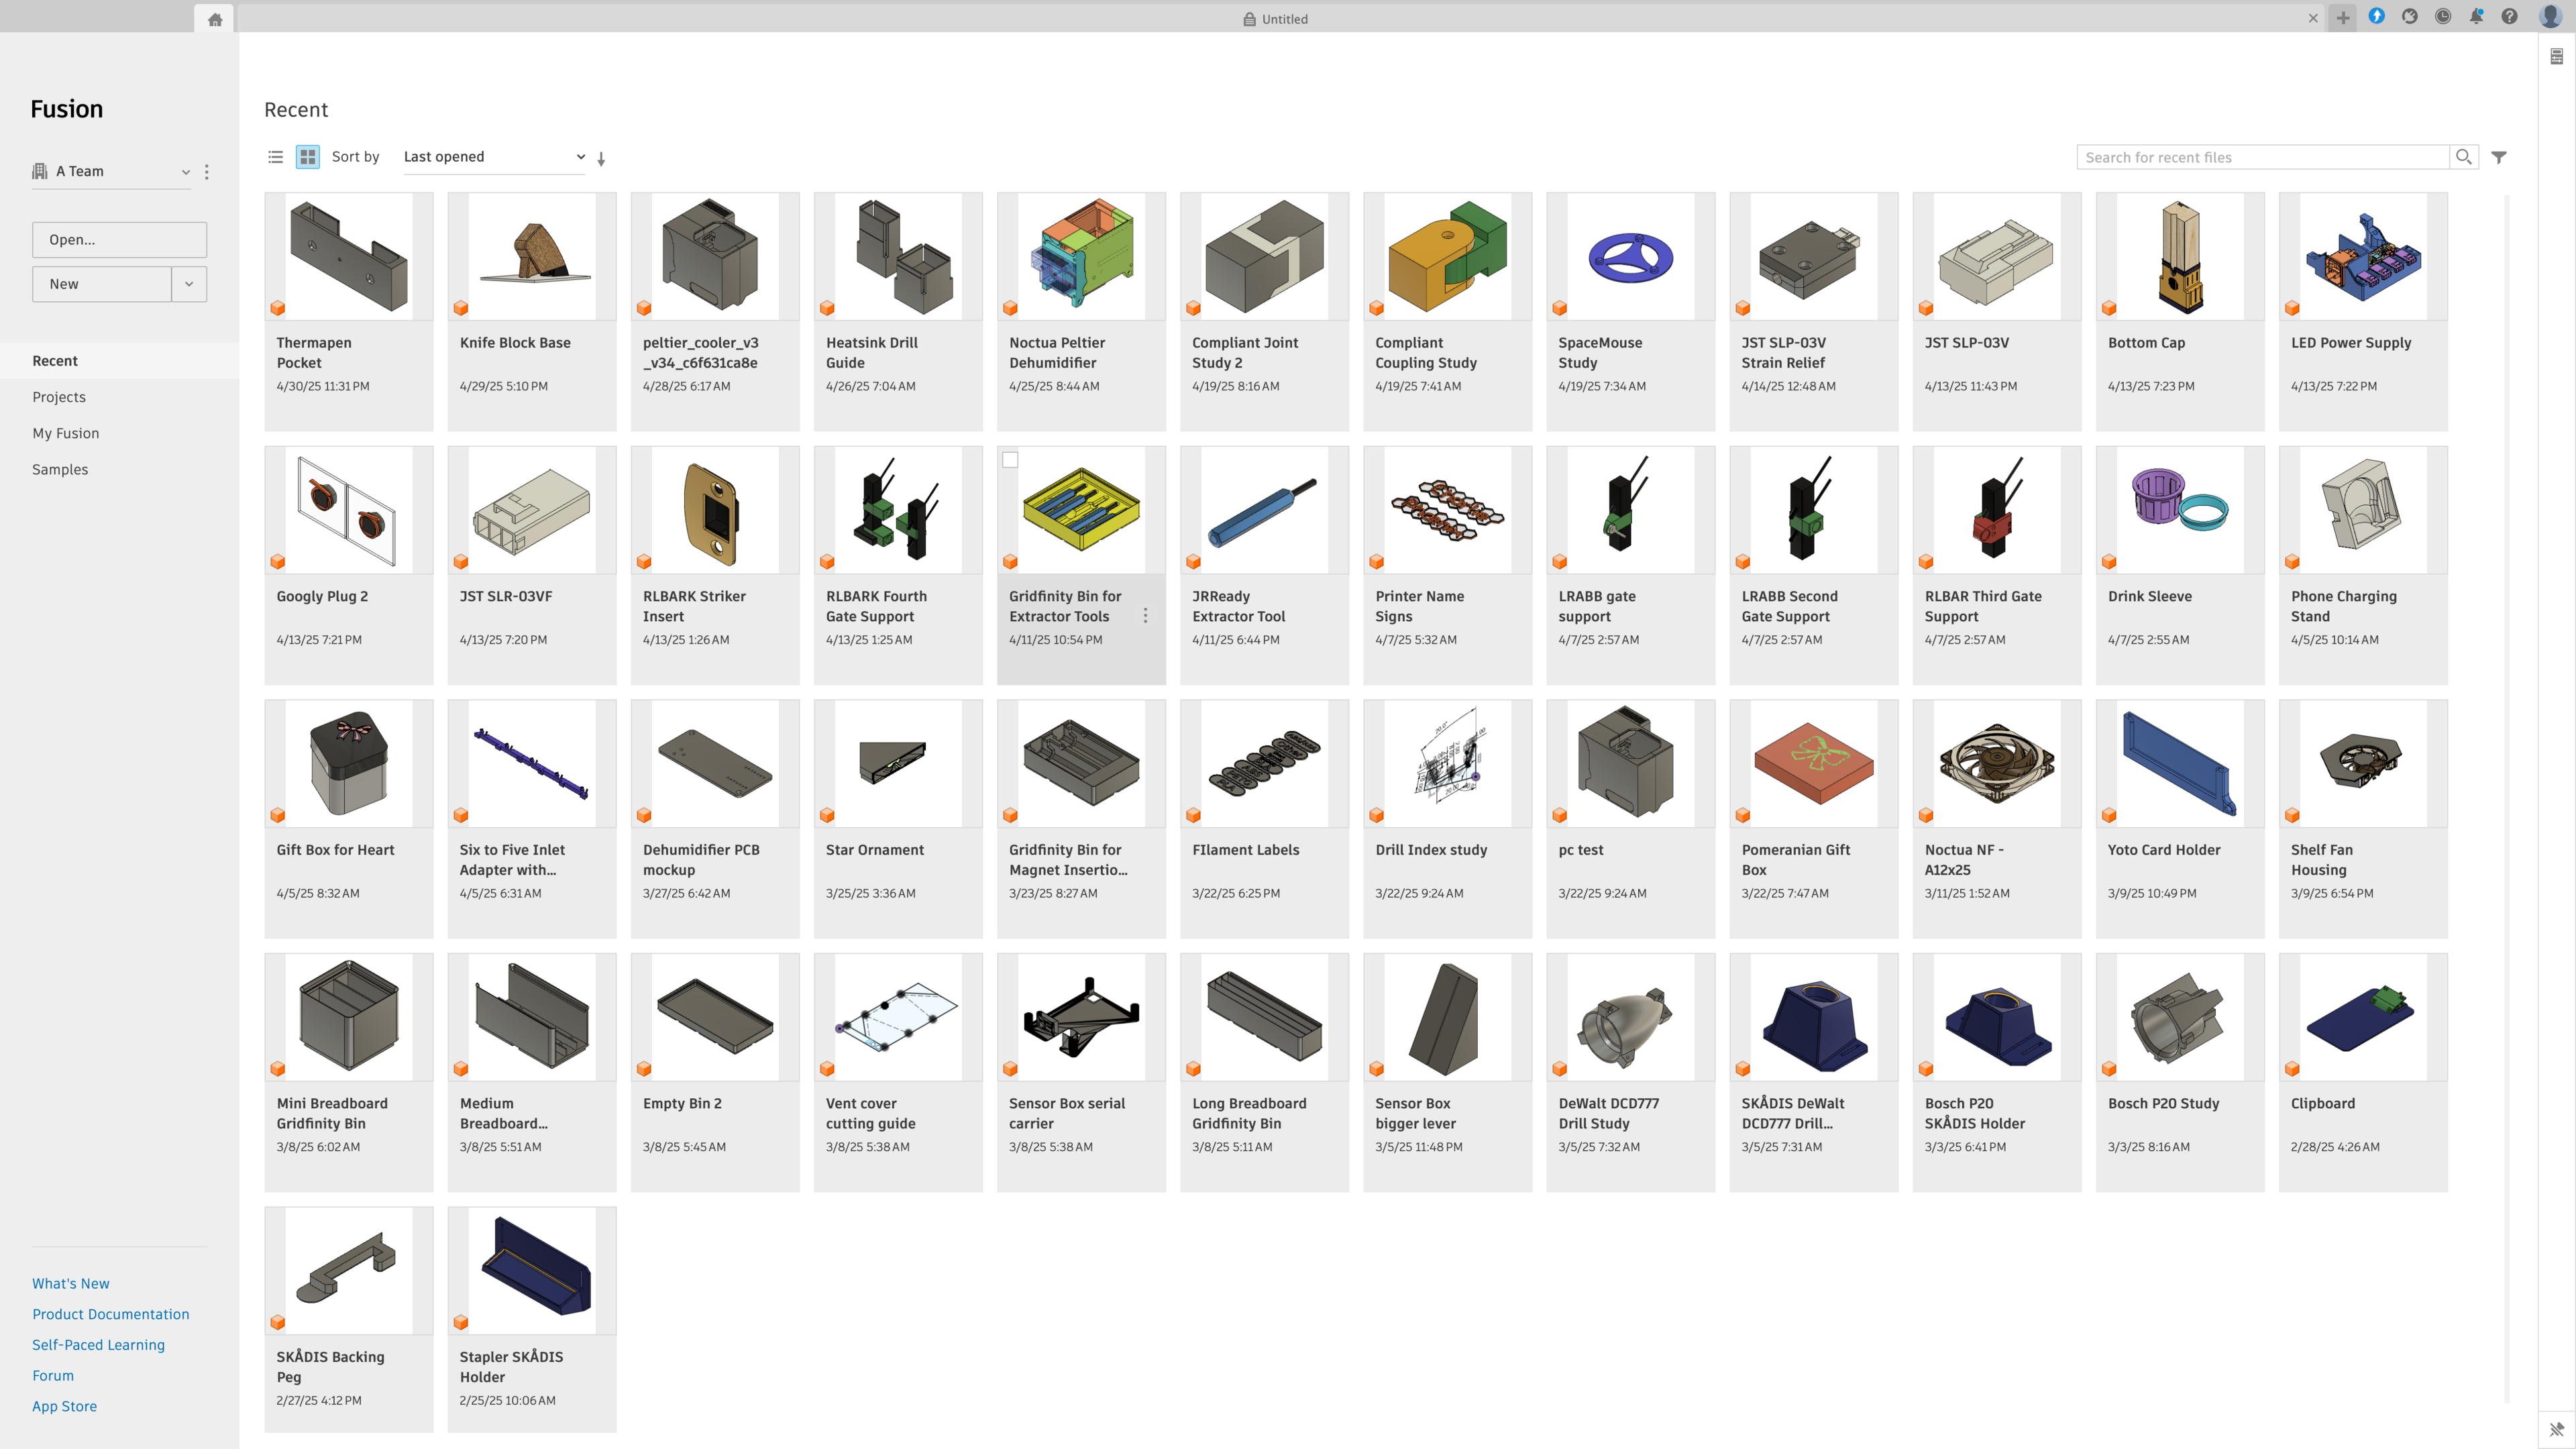The image size is (2576, 1449).
Task: Click design icon on Googly Plug 2 card
Action: [278, 562]
